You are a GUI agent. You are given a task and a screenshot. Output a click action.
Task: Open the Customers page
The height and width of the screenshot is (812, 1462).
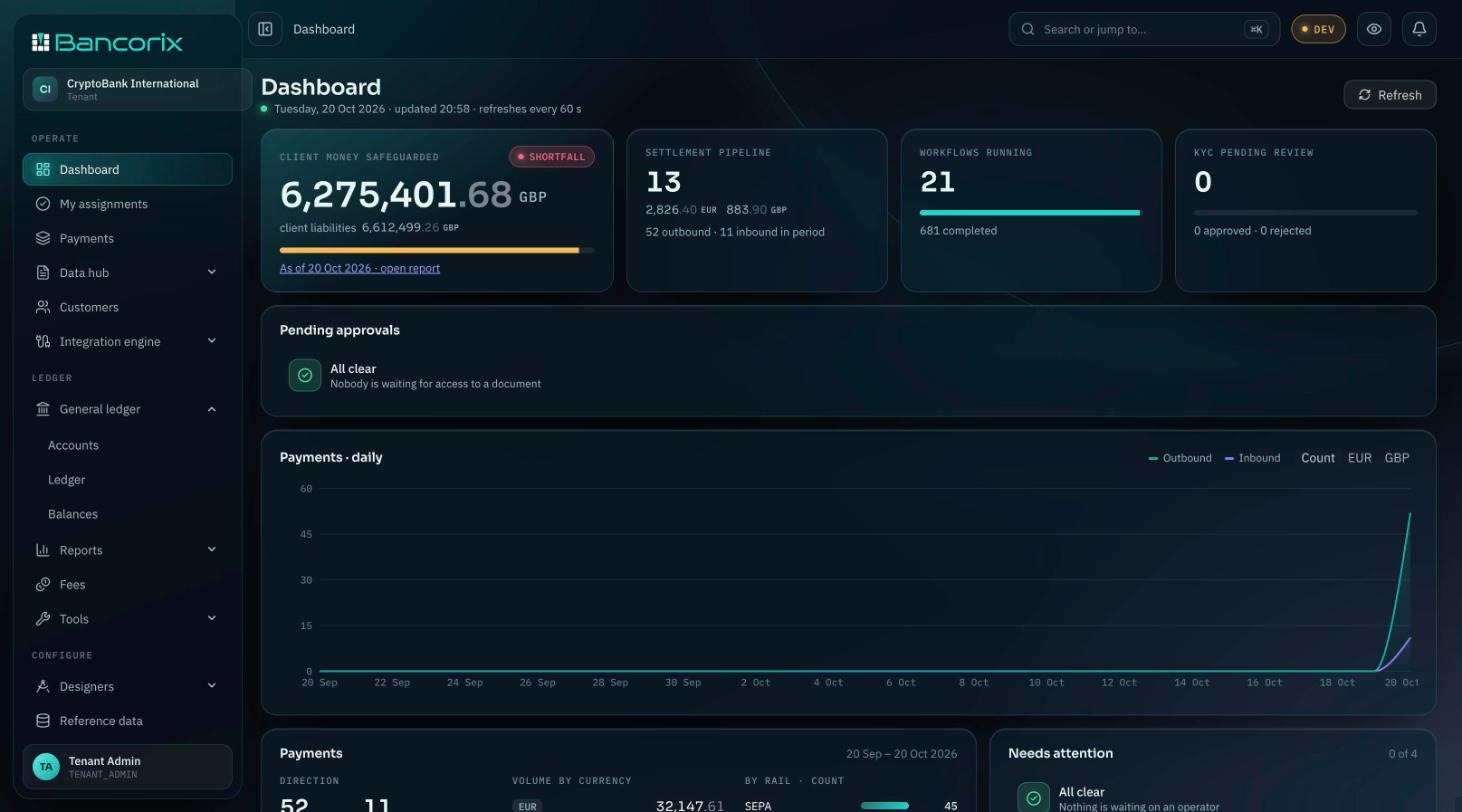click(x=127, y=307)
